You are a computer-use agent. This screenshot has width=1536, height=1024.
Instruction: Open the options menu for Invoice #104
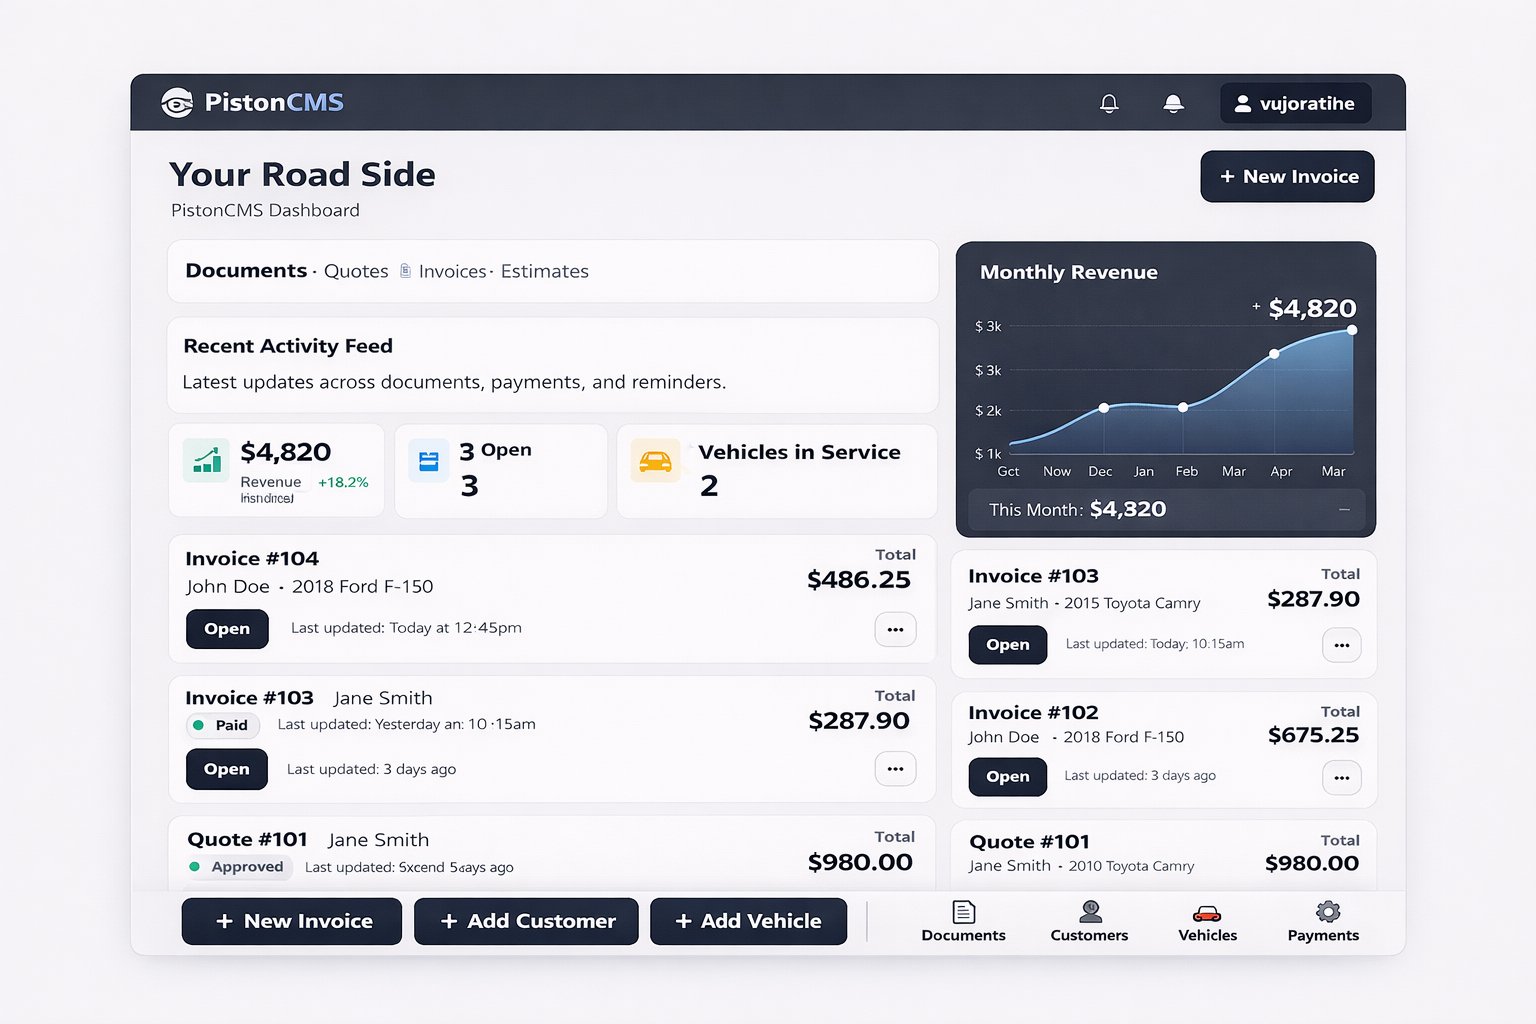click(896, 629)
